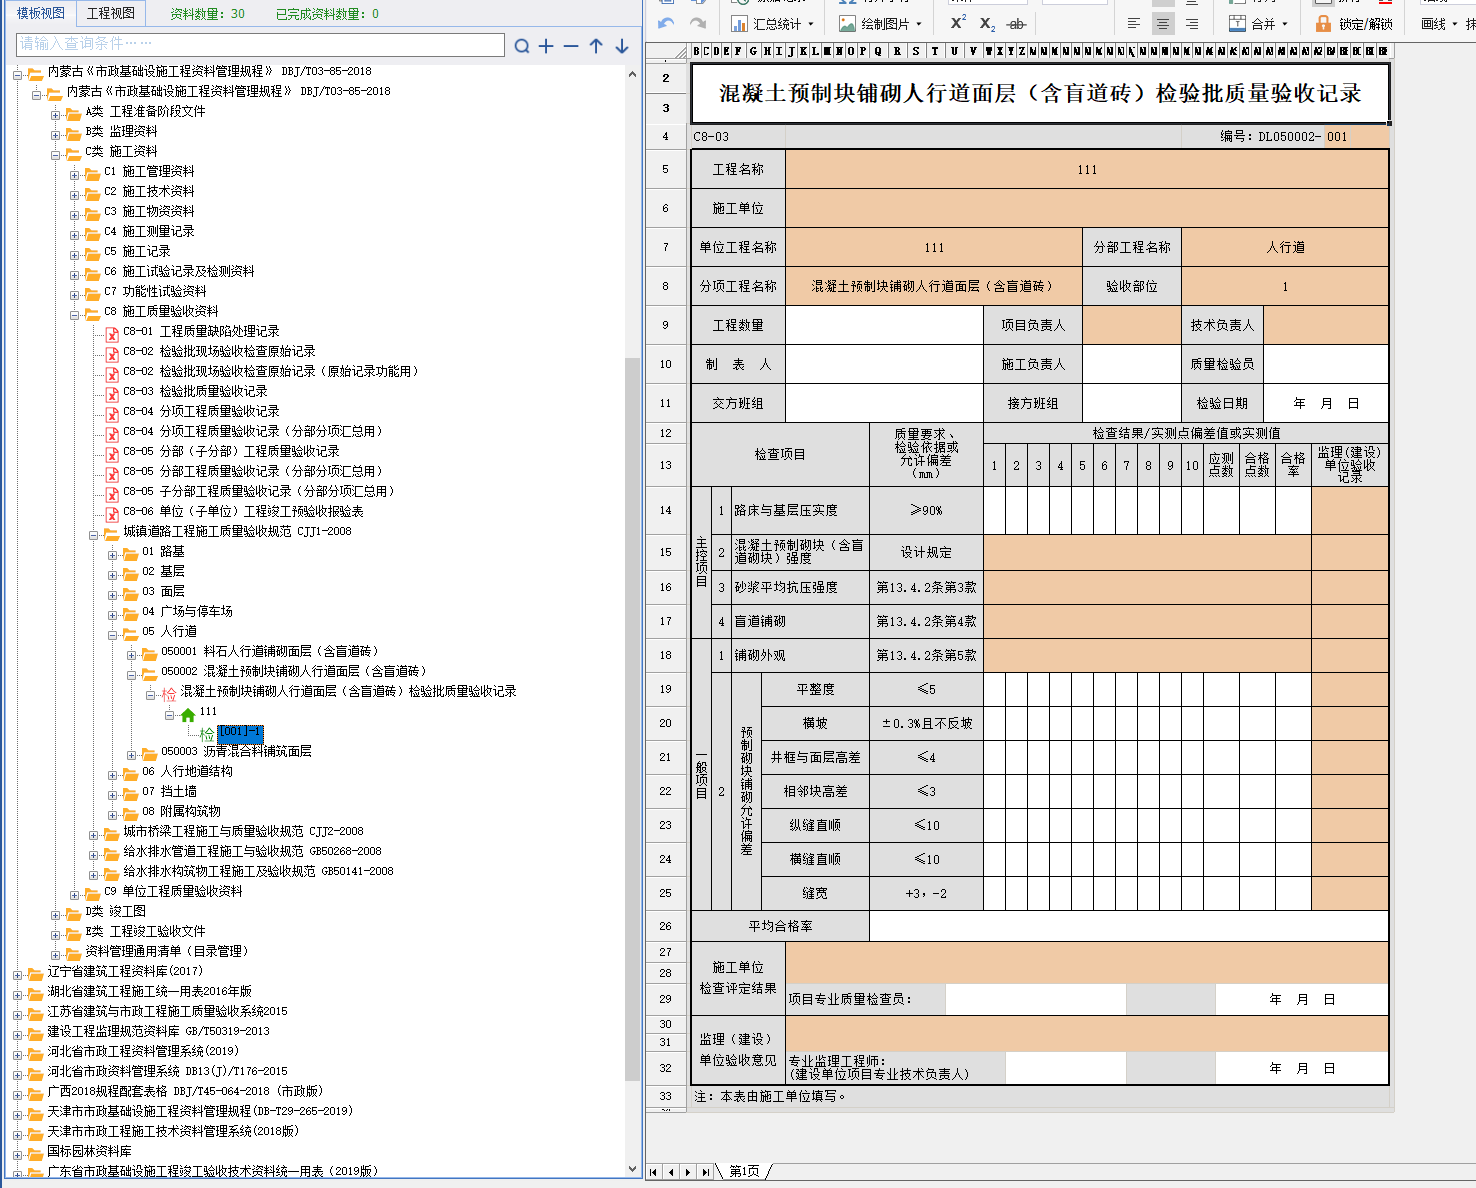Click the up arrow icon
The width and height of the screenshot is (1476, 1188).
tap(596, 46)
